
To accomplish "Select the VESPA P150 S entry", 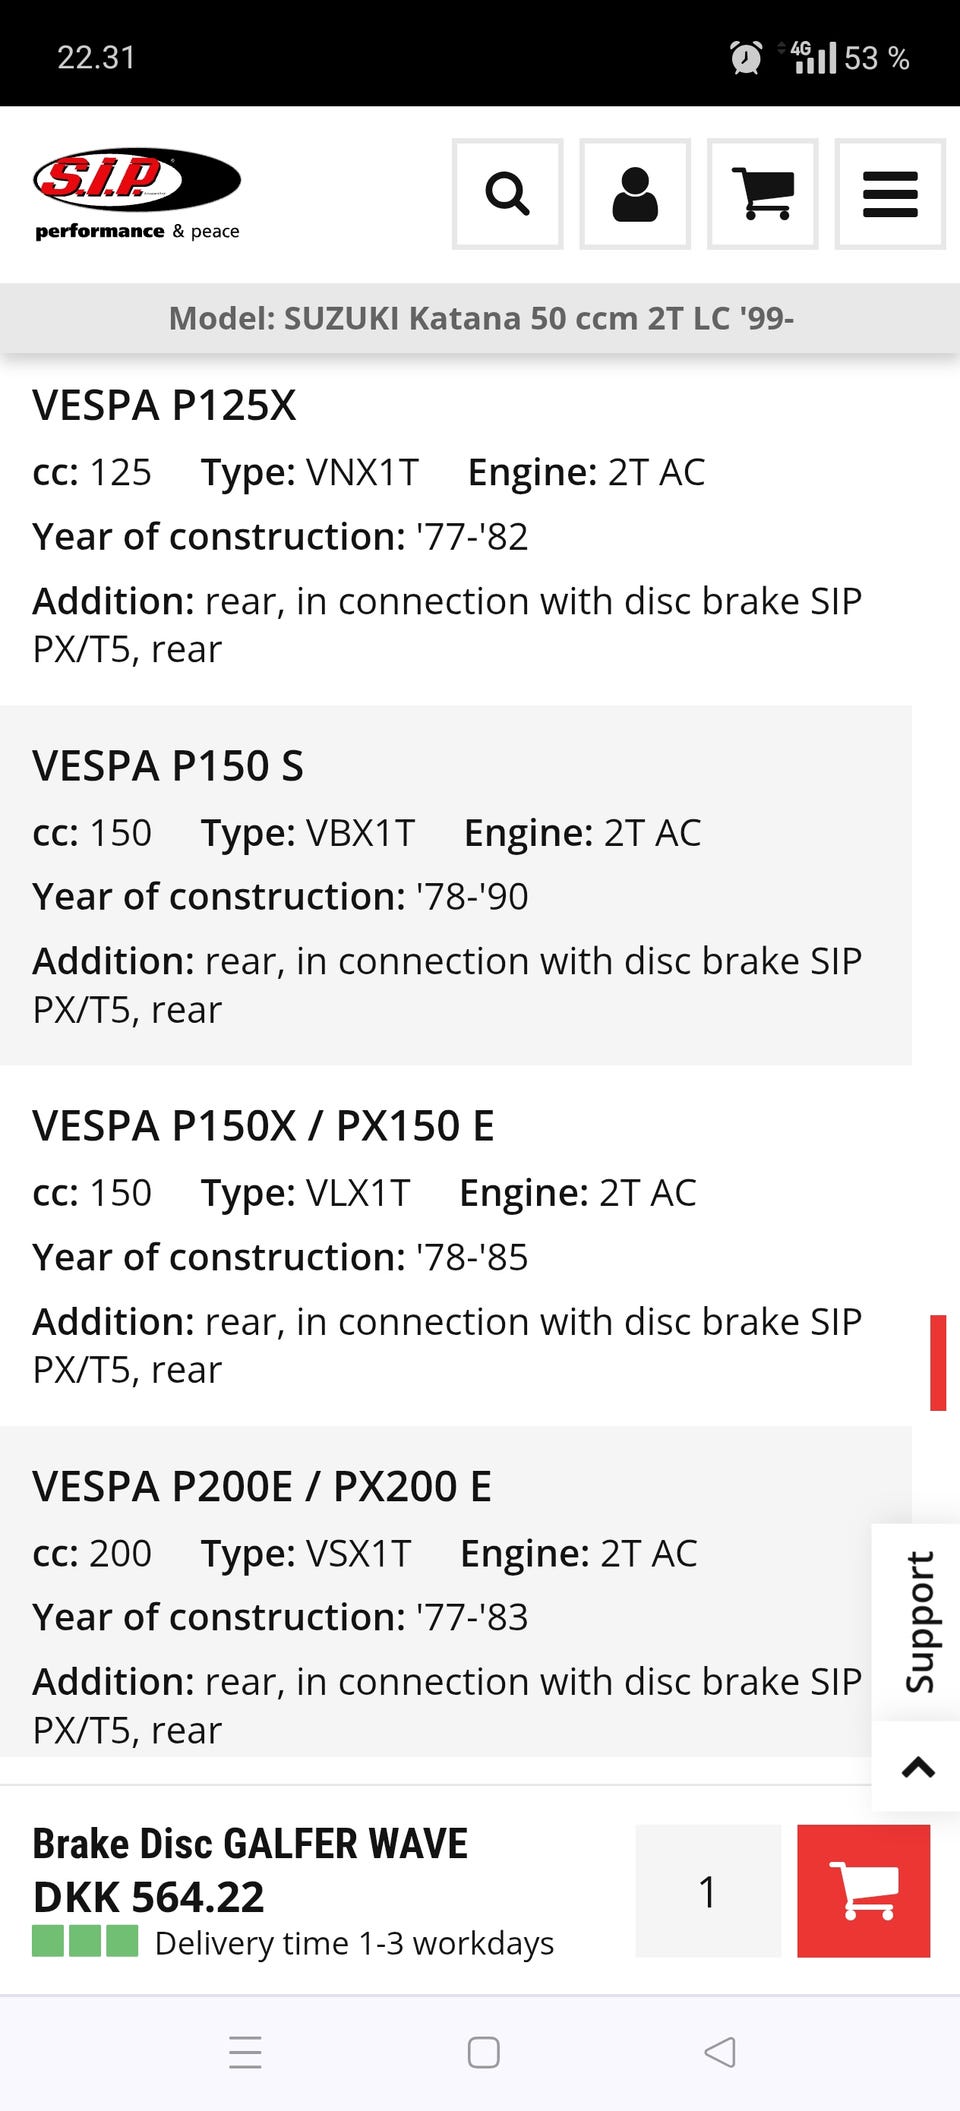I will [168, 766].
